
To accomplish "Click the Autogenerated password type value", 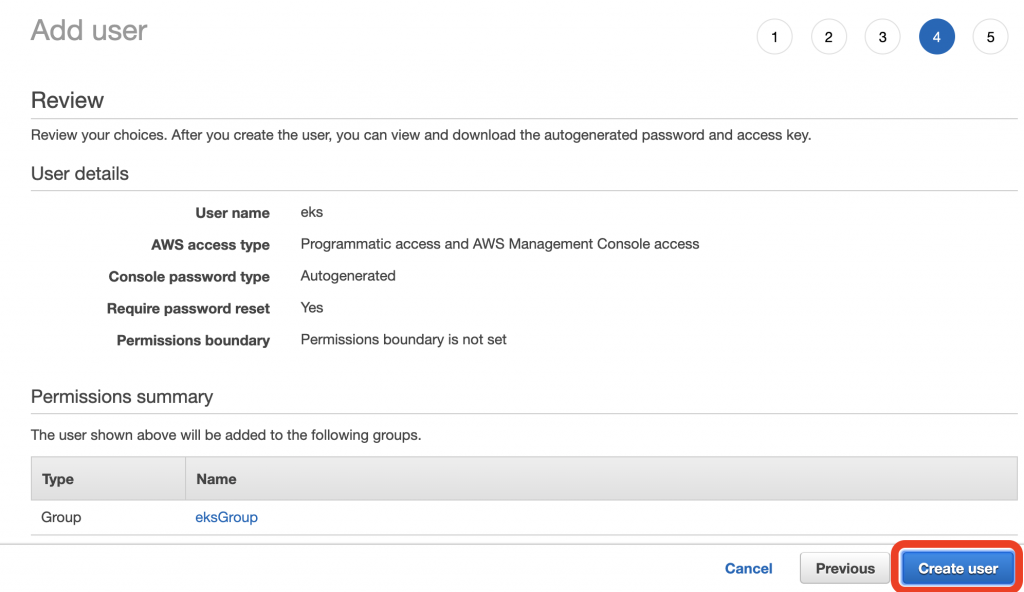I will [348, 276].
